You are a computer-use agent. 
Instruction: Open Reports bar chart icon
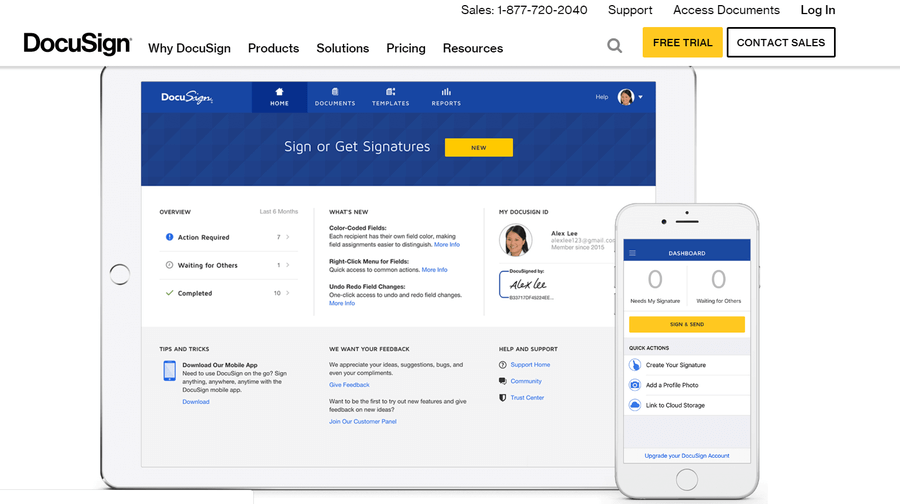[446, 92]
